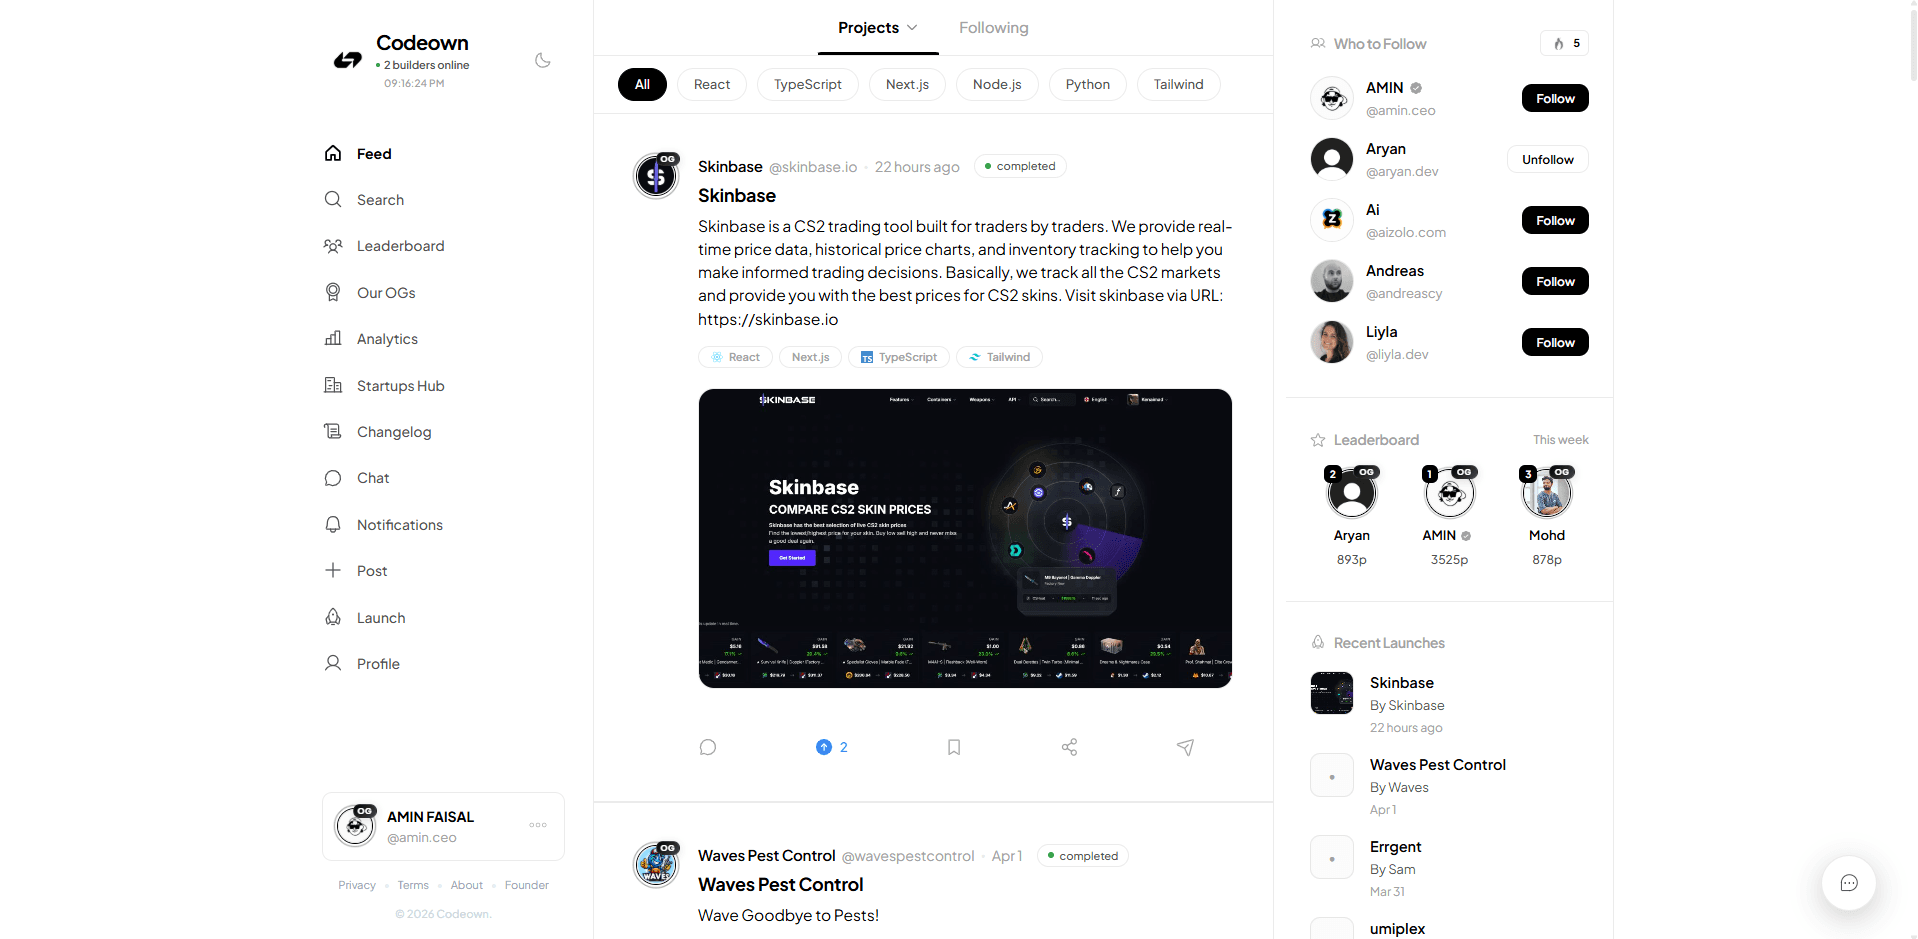
Task: Open the Analytics section
Action: [x=387, y=339]
